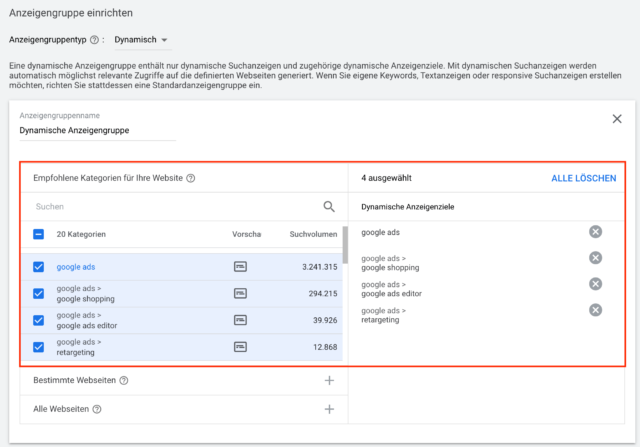Viewport: 640px width, 447px height.
Task: Click the Bestimmte Webseiten label
Action: [74, 380]
